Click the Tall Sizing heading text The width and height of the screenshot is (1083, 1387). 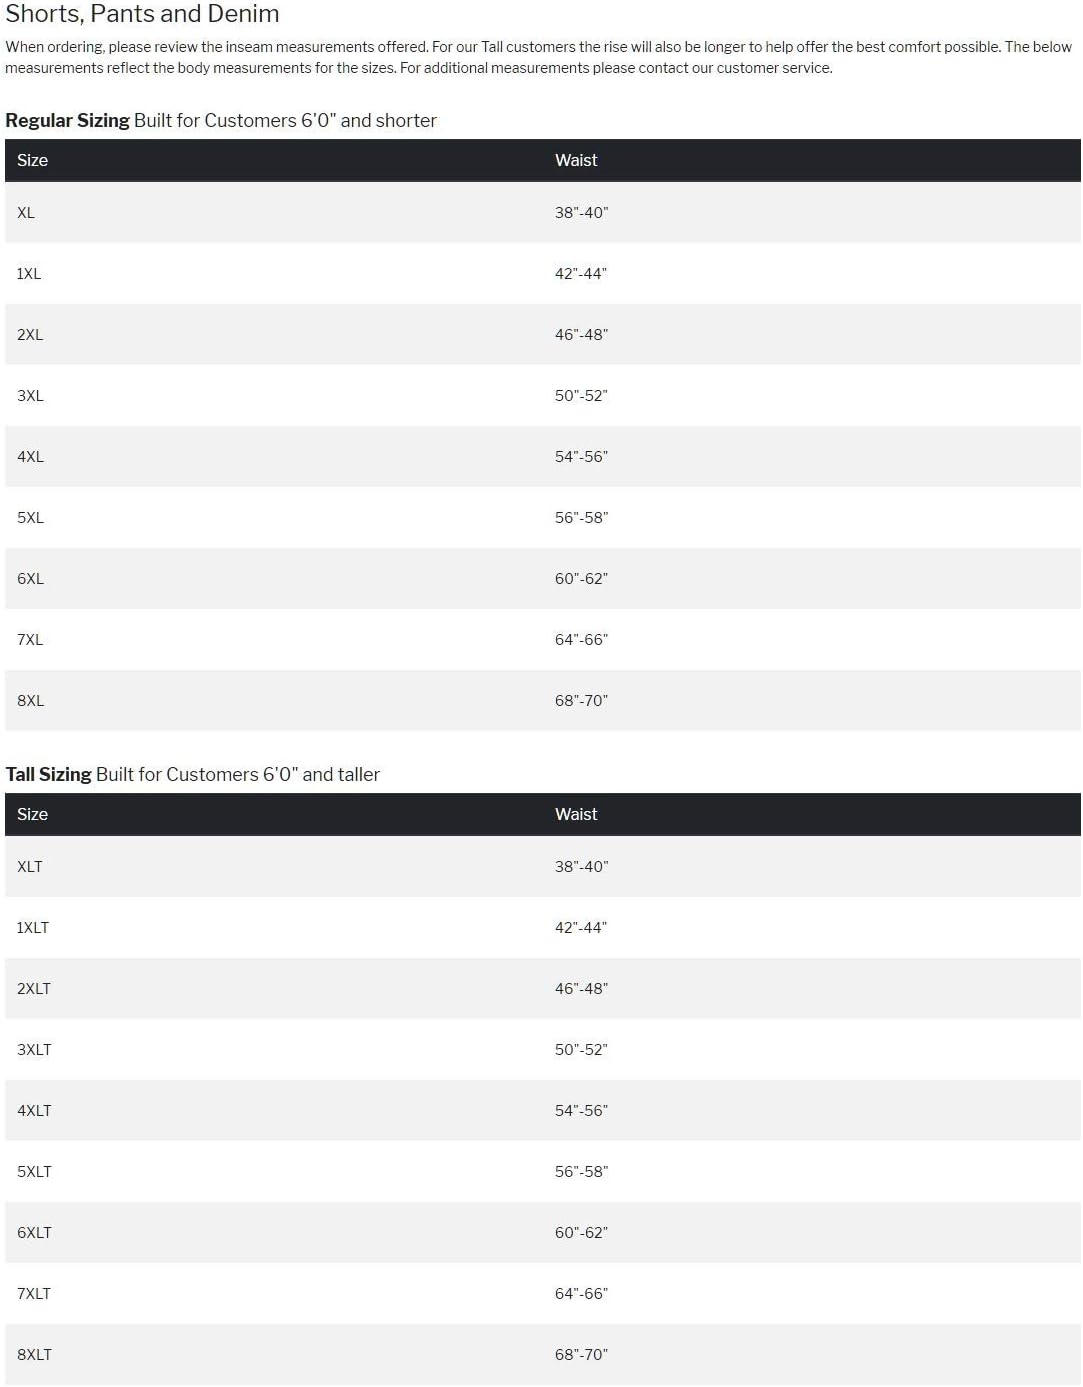point(49,775)
